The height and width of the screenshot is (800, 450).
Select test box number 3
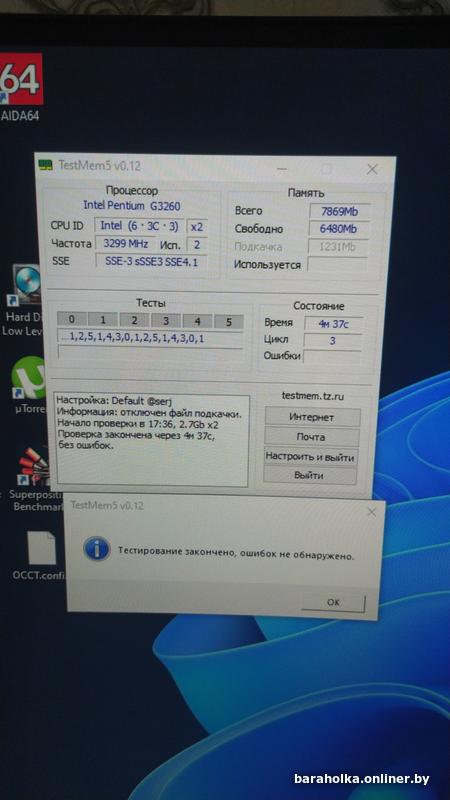point(165,321)
